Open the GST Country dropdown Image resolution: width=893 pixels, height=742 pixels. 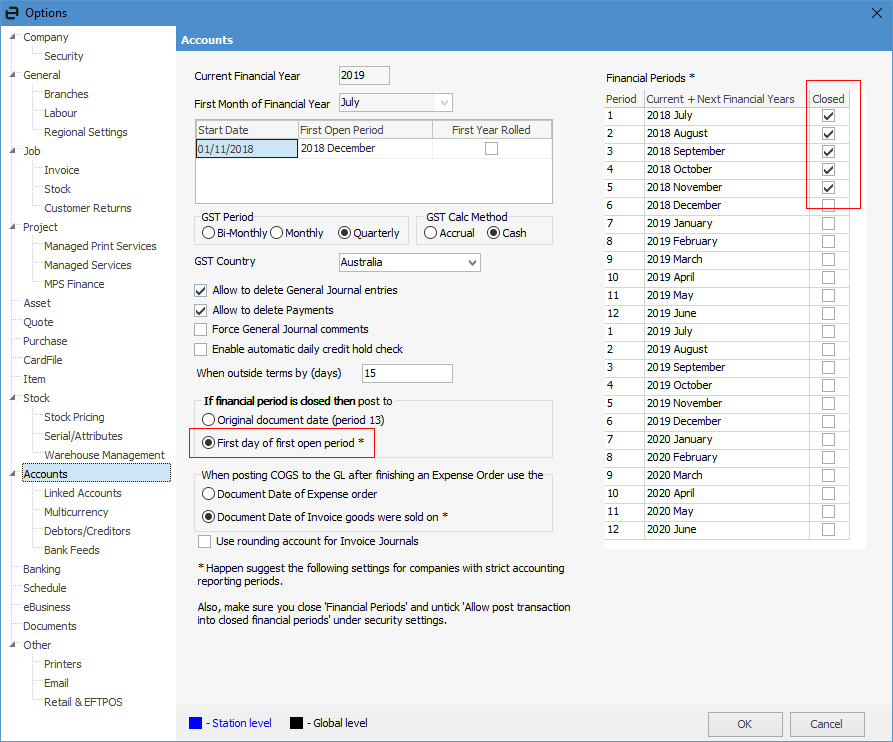pyautogui.click(x=472, y=263)
